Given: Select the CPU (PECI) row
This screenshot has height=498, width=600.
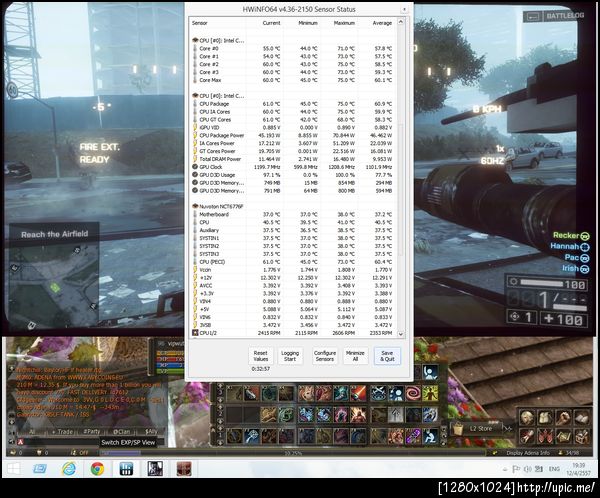Looking at the screenshot, I should pos(293,262).
